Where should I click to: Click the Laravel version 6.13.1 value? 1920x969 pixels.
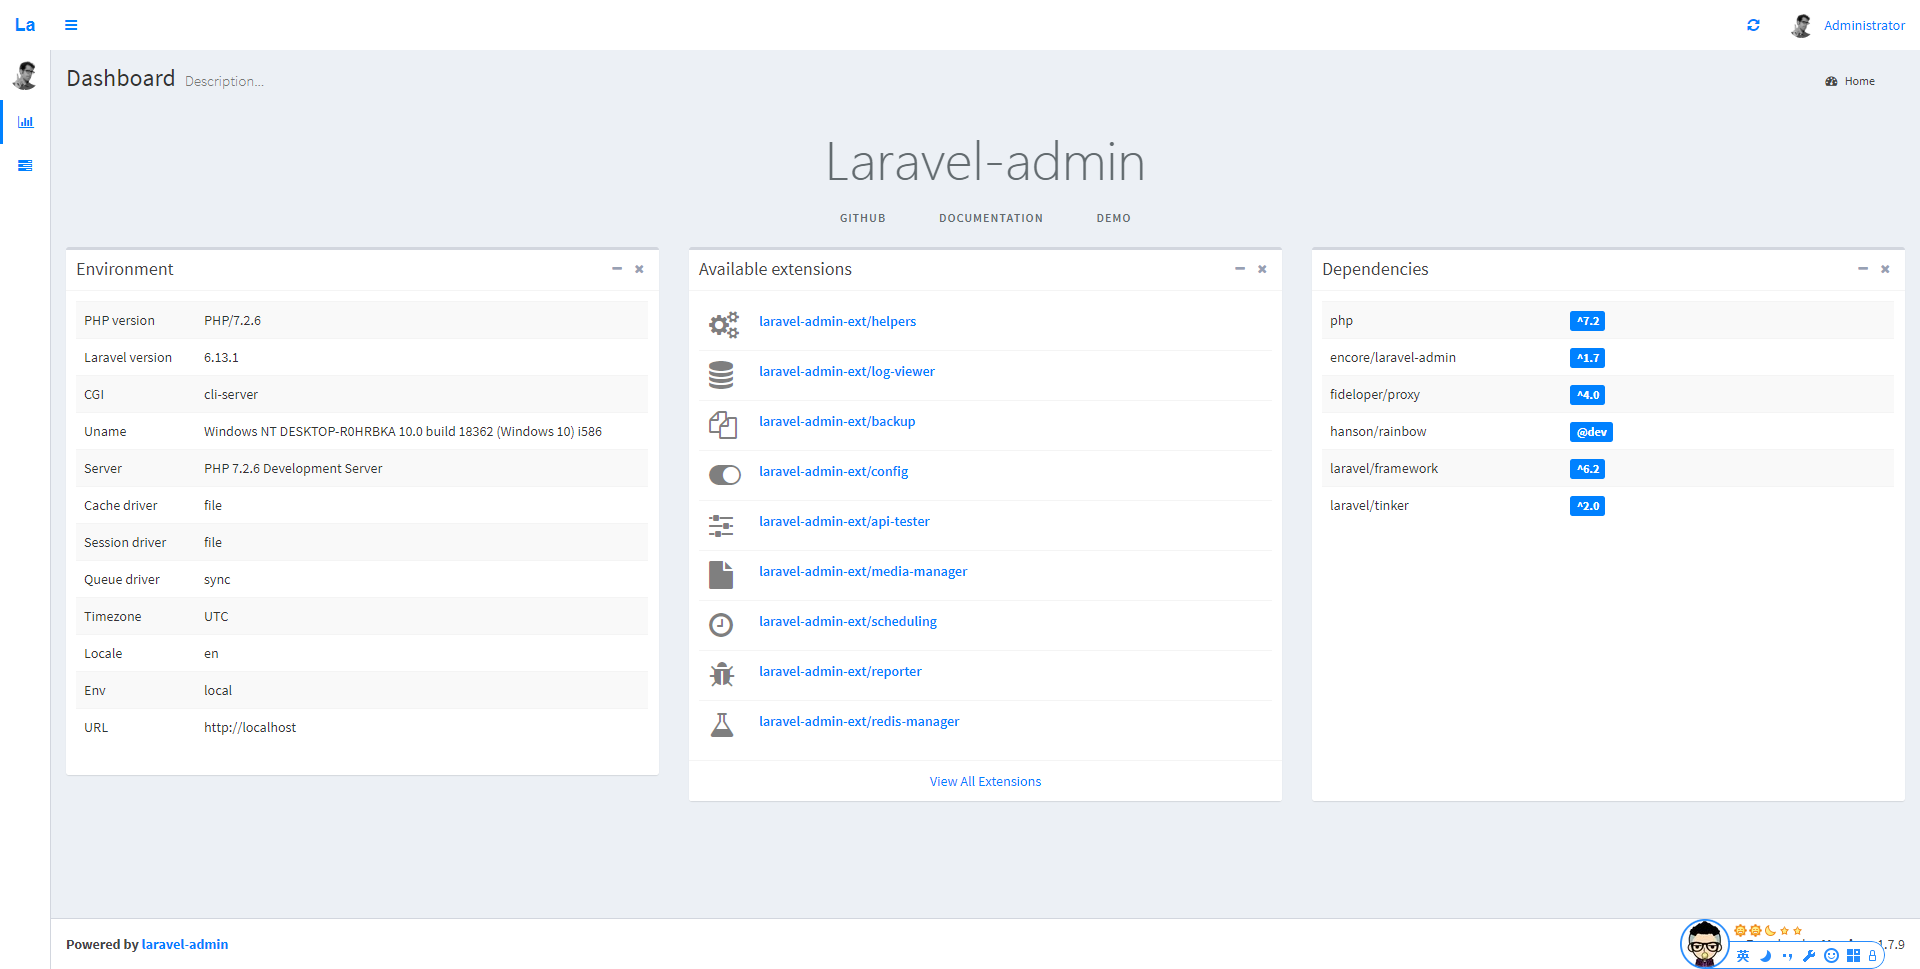(x=221, y=358)
